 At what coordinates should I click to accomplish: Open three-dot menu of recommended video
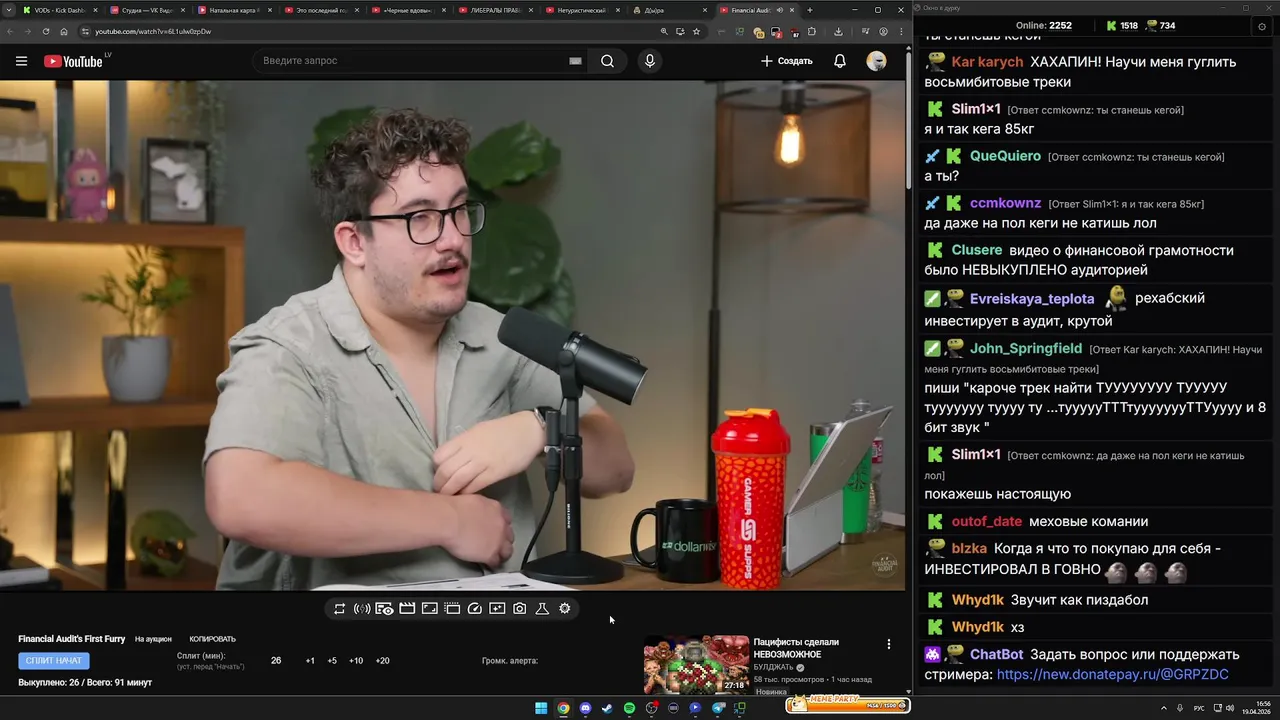(x=889, y=644)
